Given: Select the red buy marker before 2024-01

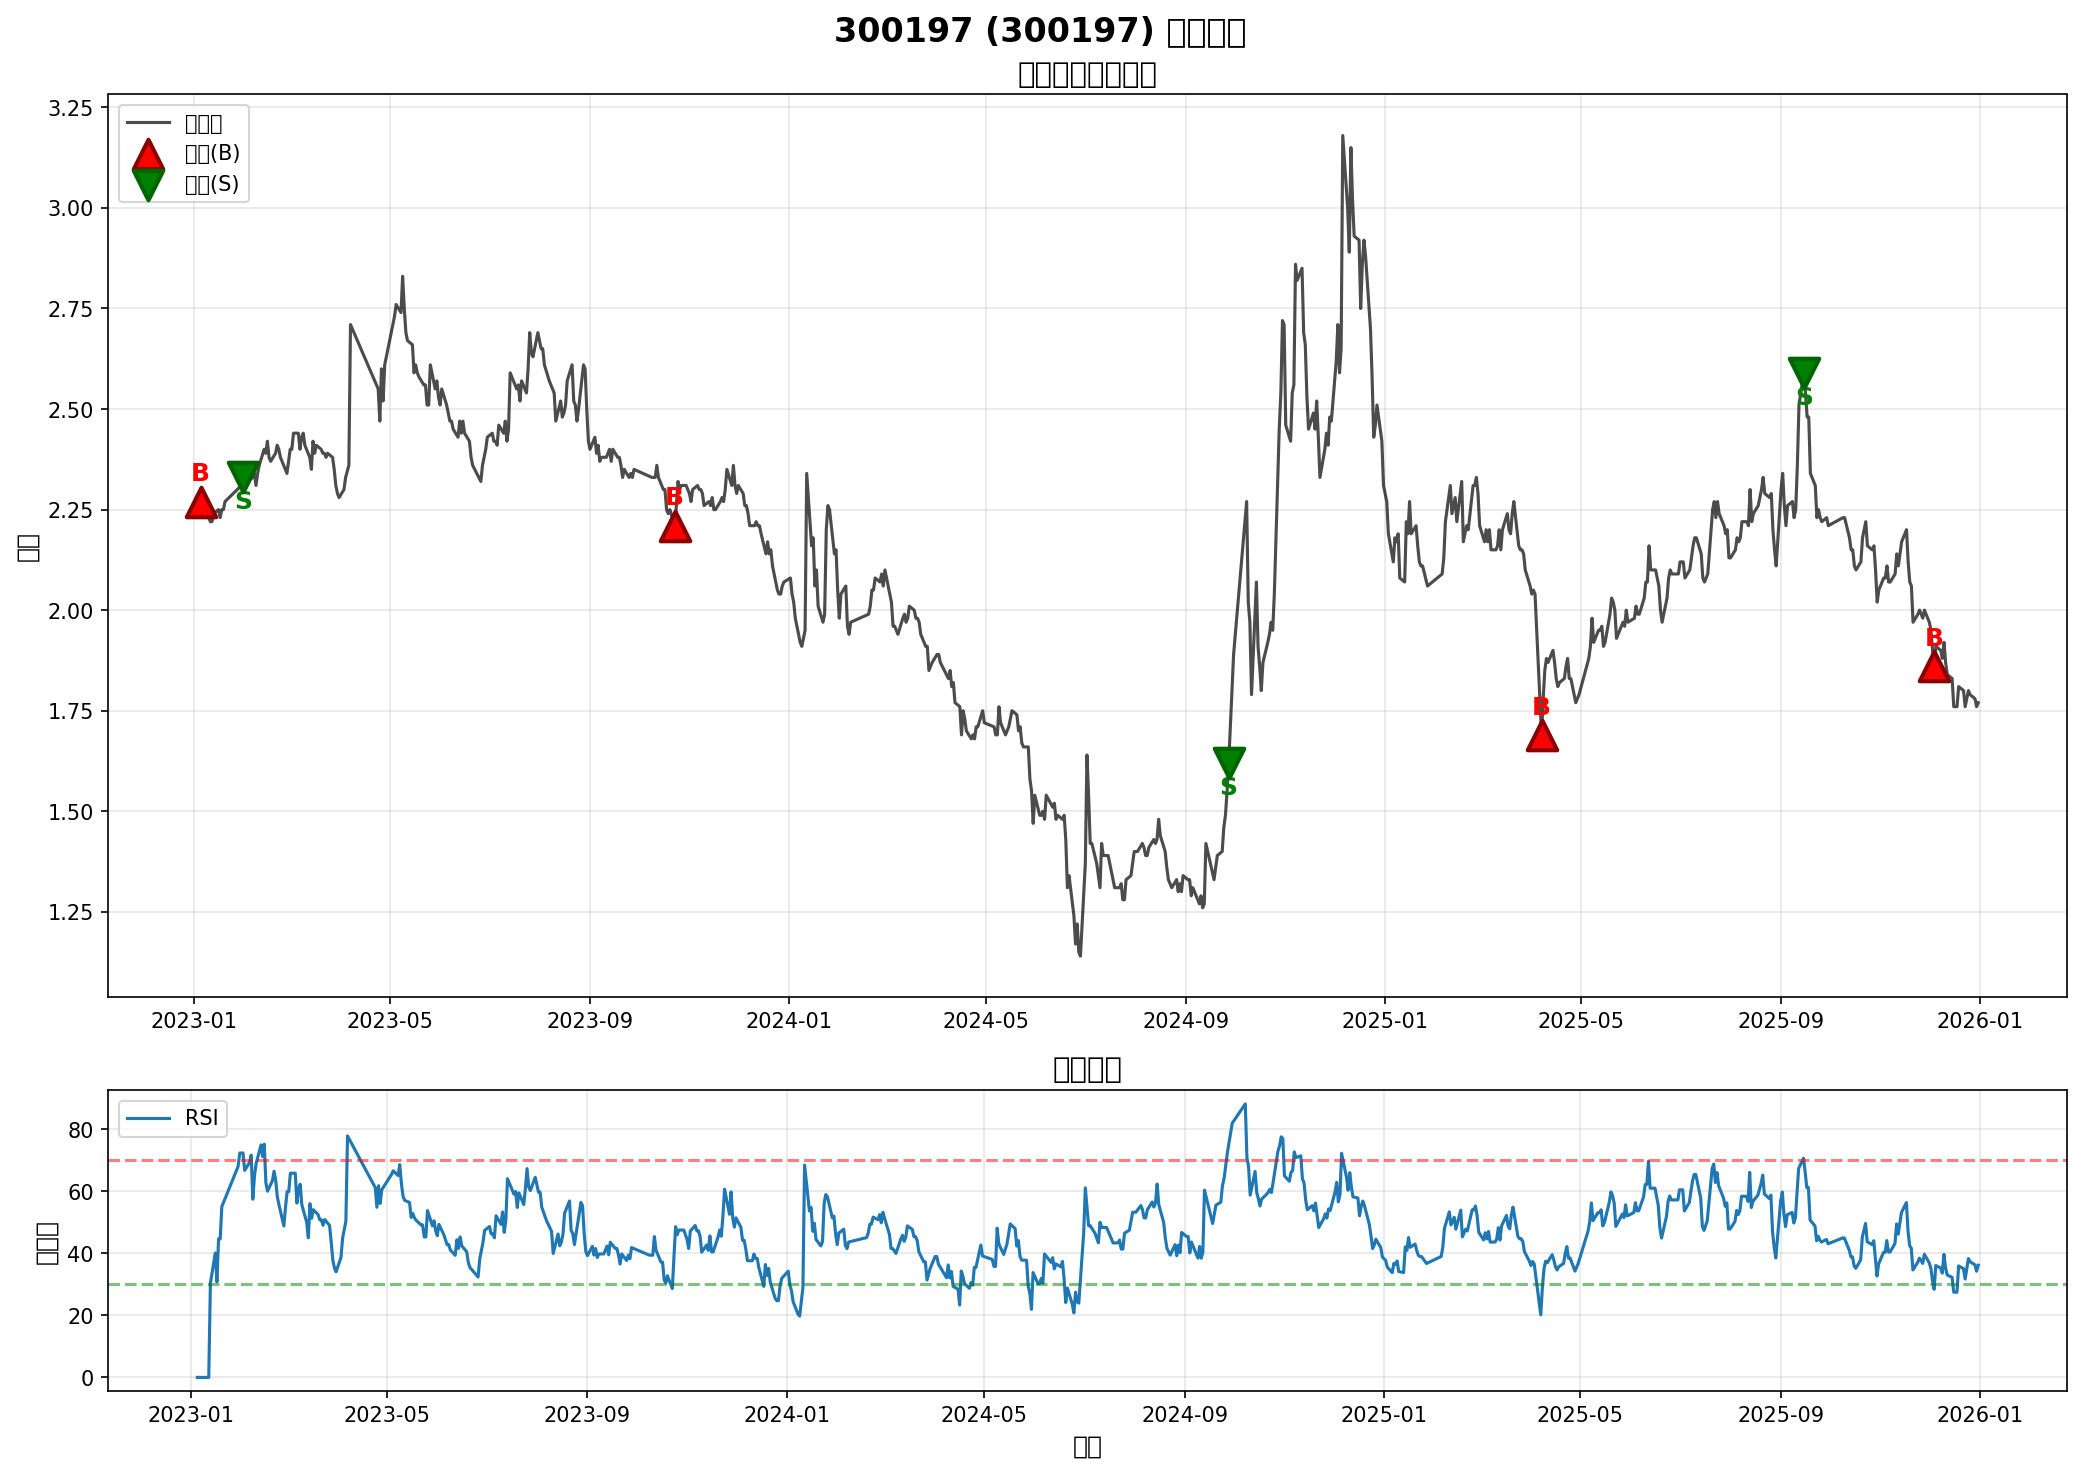Looking at the screenshot, I should pyautogui.click(x=675, y=527).
